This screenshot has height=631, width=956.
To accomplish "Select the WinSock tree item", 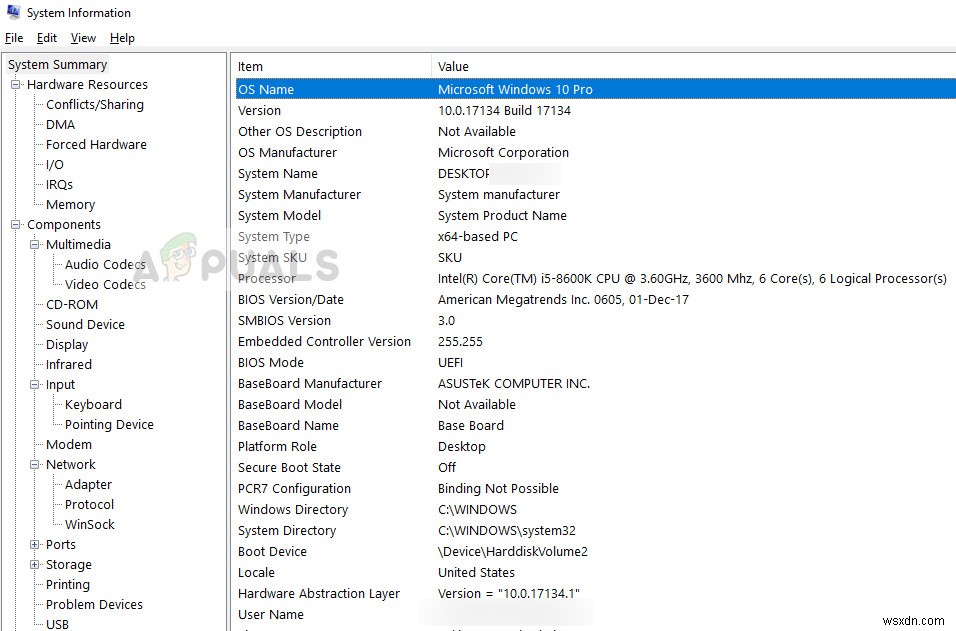I will pos(90,525).
